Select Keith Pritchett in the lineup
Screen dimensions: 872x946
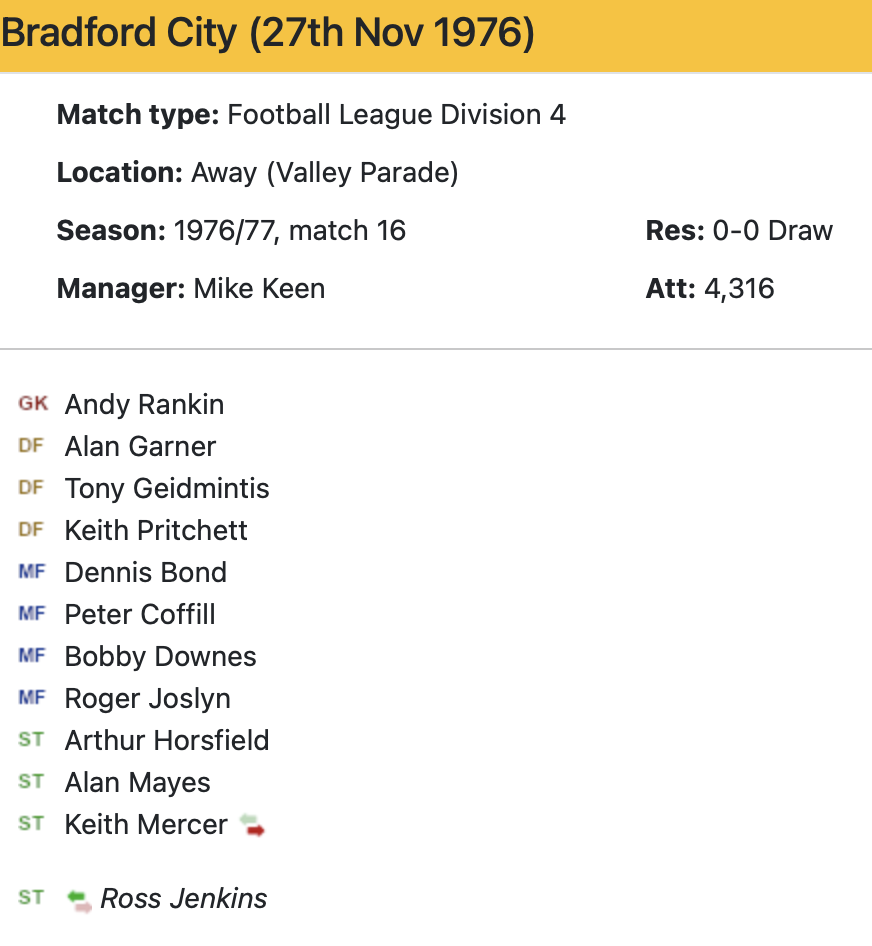point(156,531)
